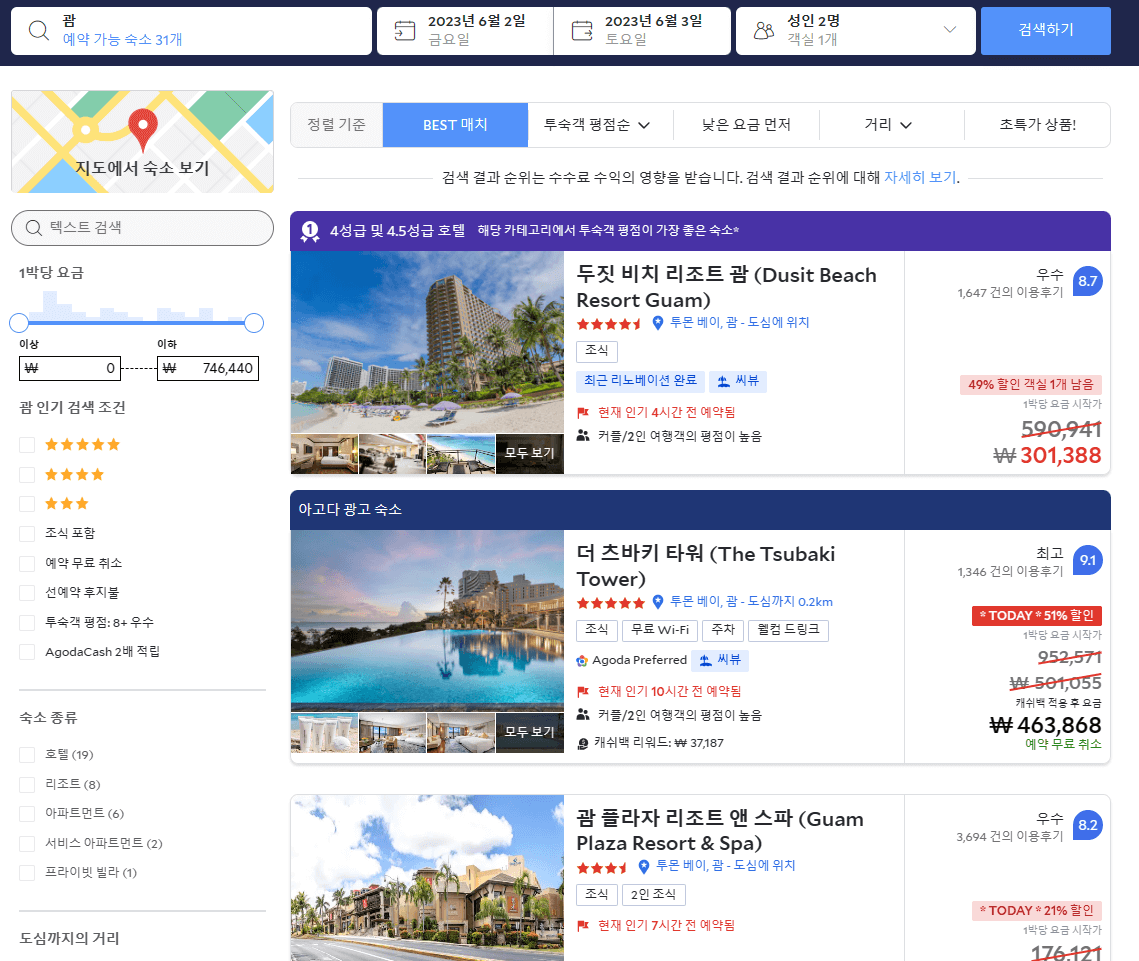Click the Agoda Preferred badge icon
Image resolution: width=1139 pixels, height=961 pixels.
(582, 660)
